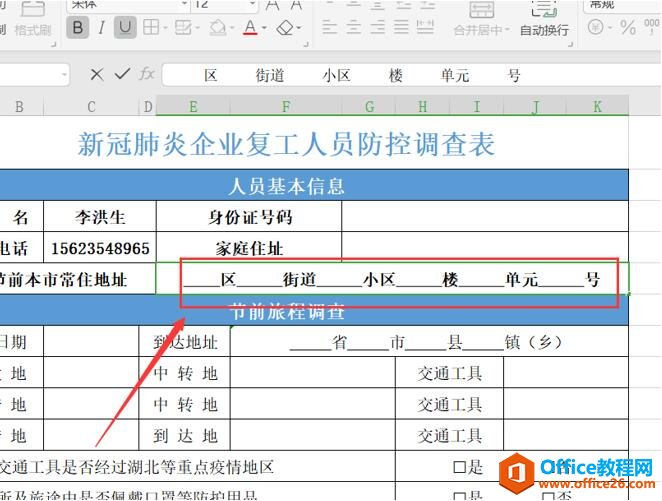Apply the red font color A

coord(250,27)
